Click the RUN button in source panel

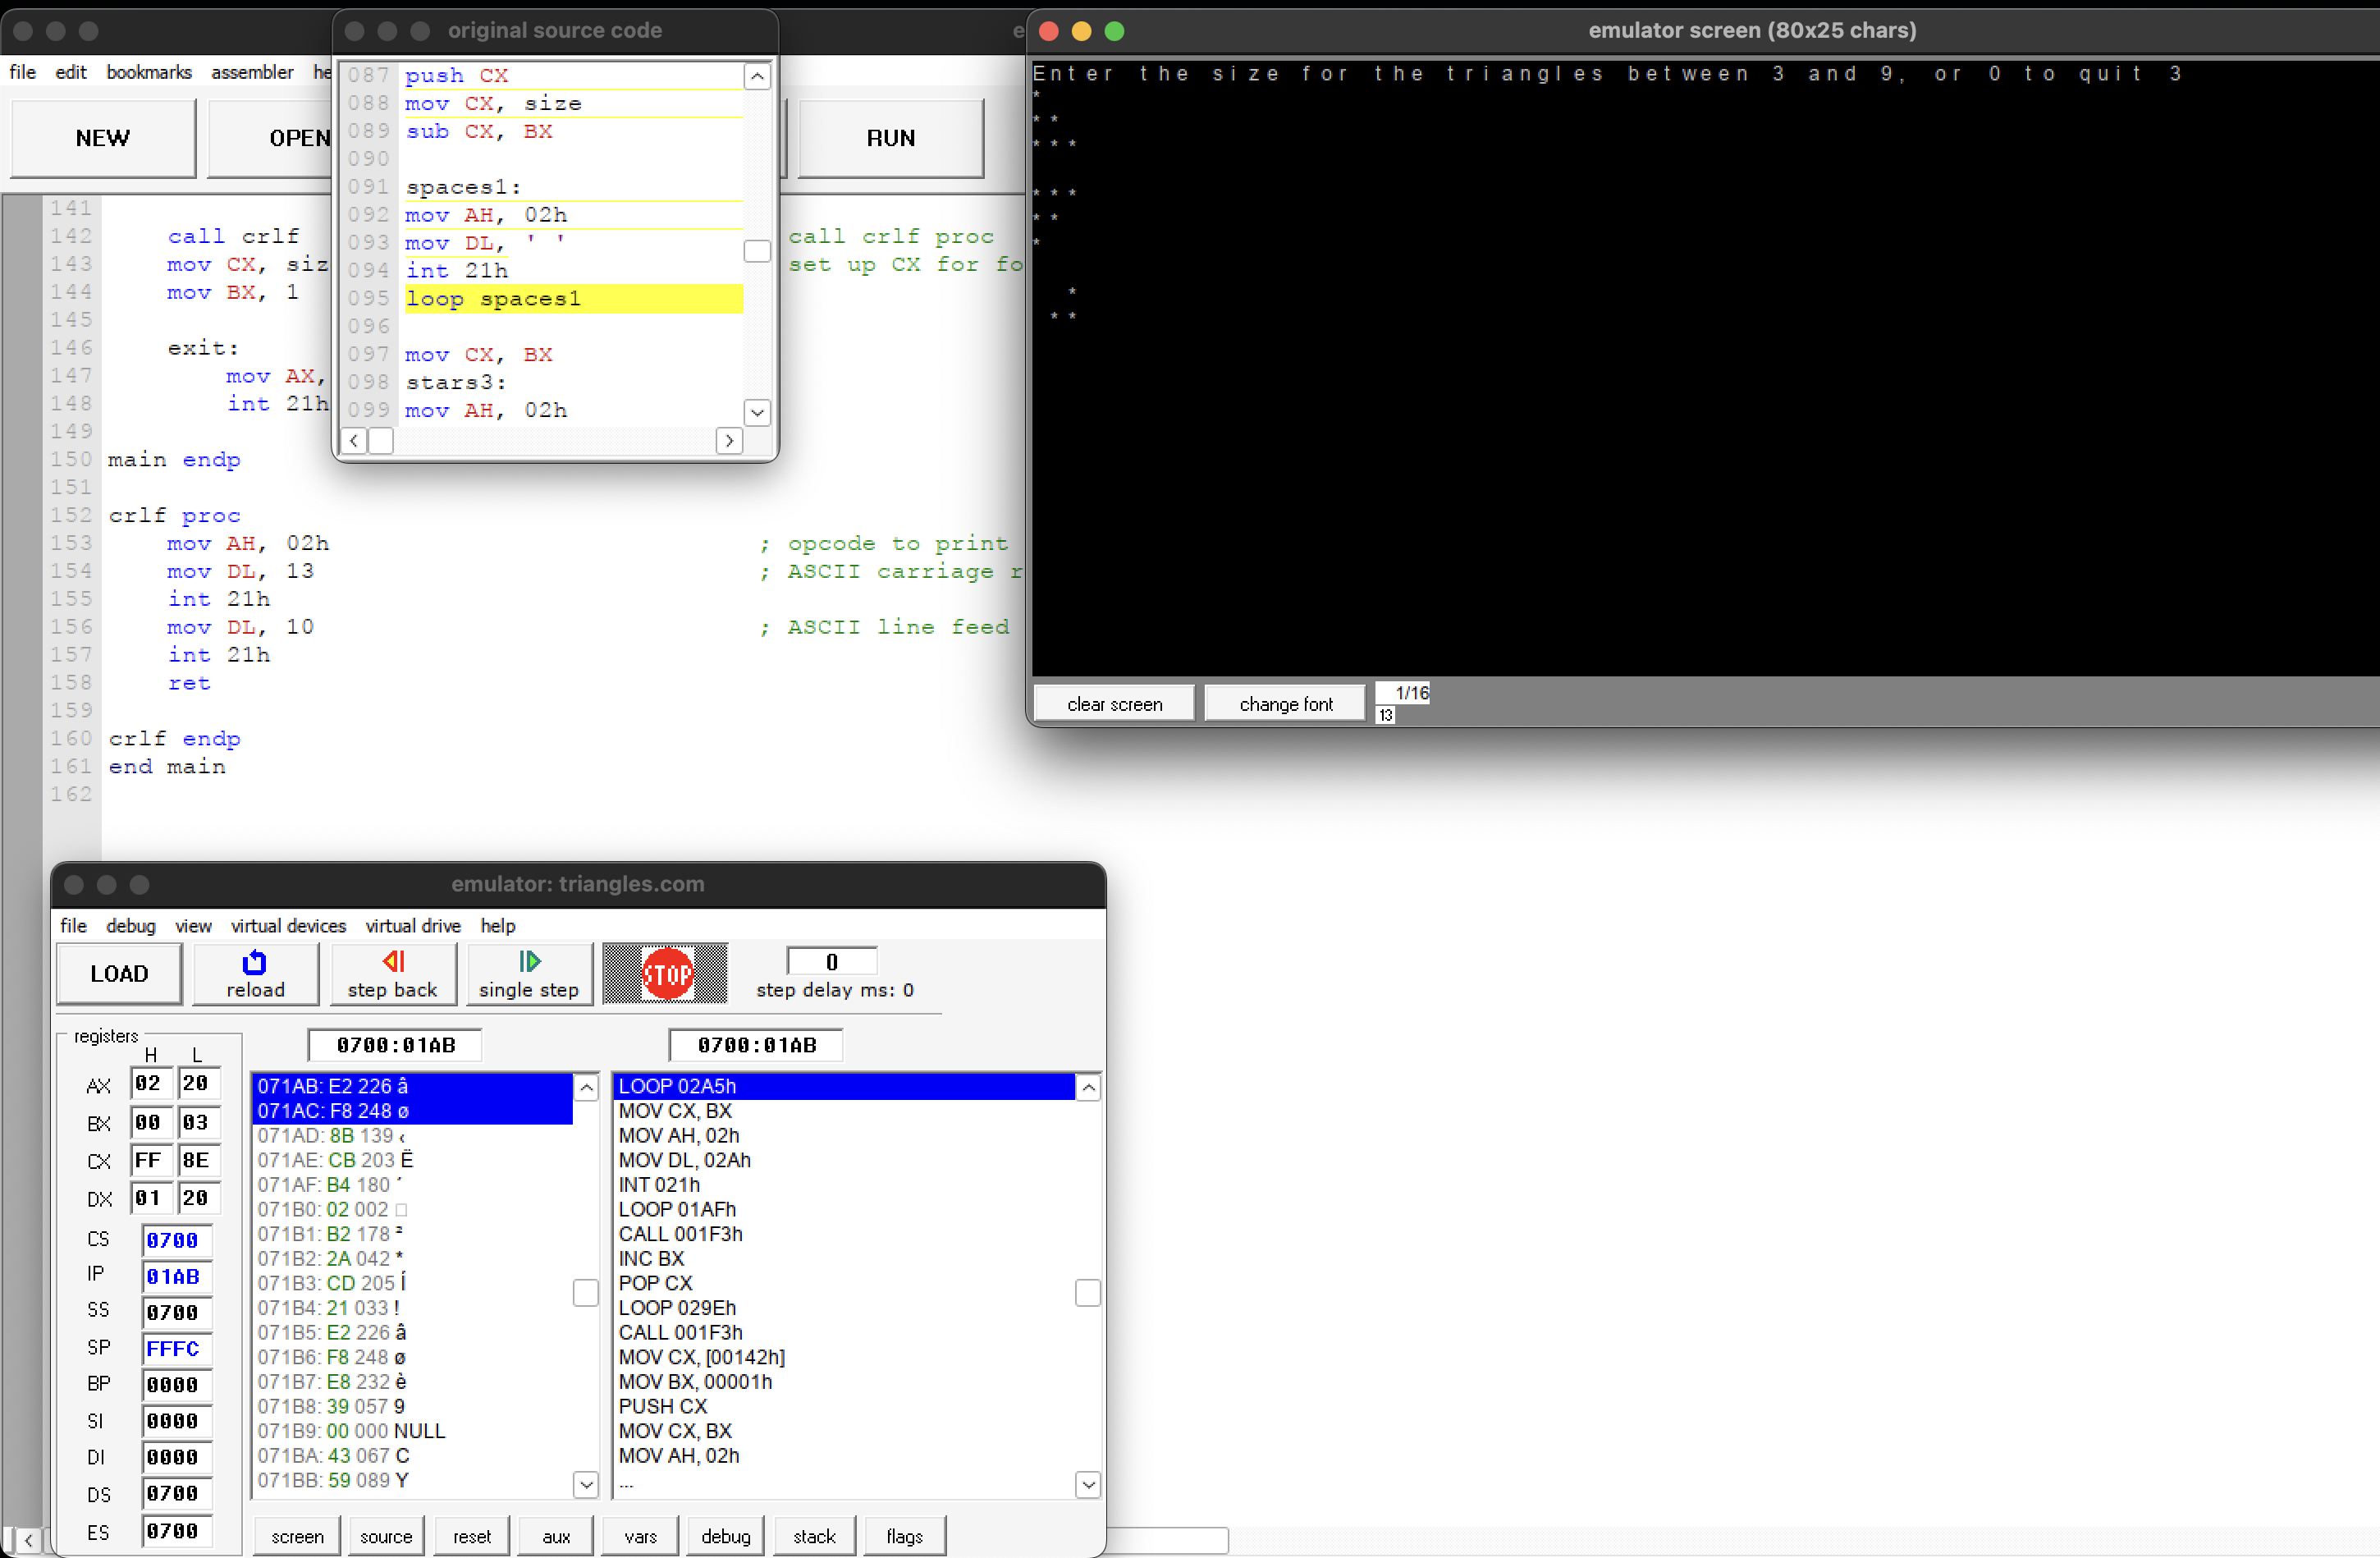coord(892,139)
